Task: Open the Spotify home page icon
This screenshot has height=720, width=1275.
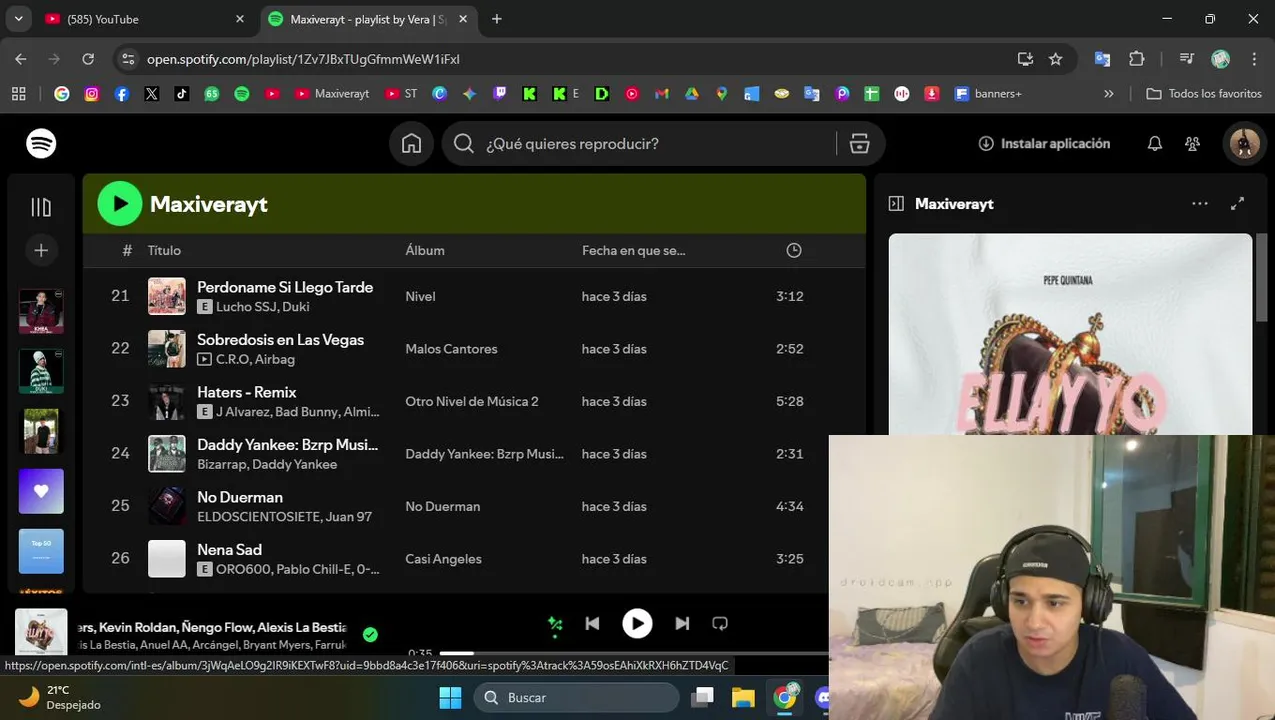Action: (411, 144)
